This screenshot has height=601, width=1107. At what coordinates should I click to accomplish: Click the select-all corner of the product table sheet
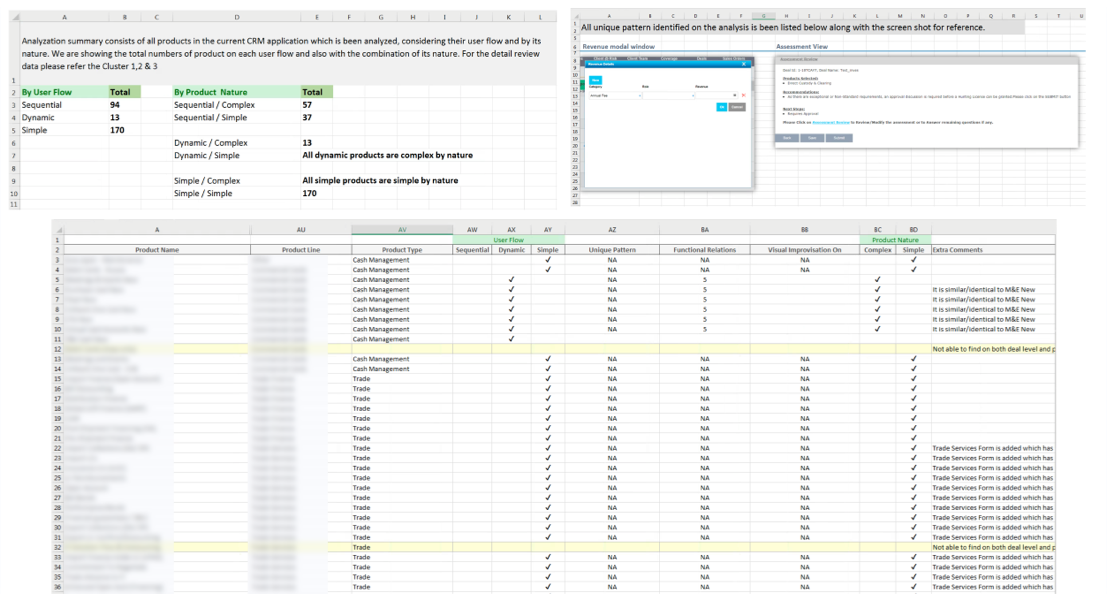tap(58, 229)
